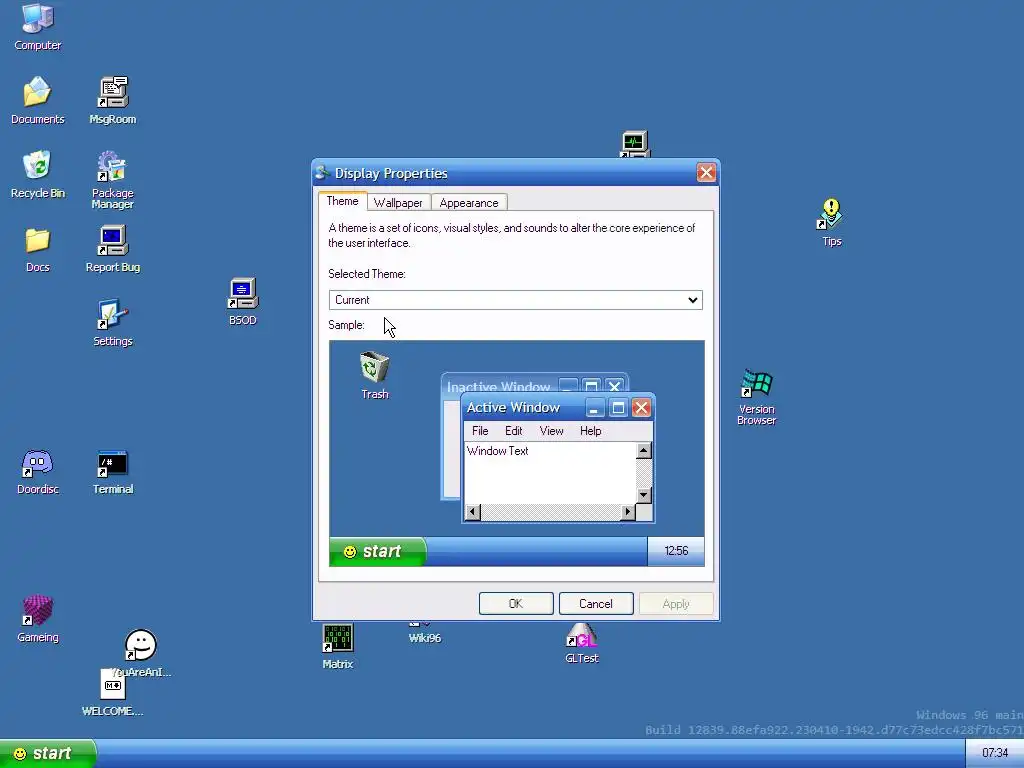The image size is (1024, 768).
Task: Launch the Terminal desktop icon
Action: point(112,471)
